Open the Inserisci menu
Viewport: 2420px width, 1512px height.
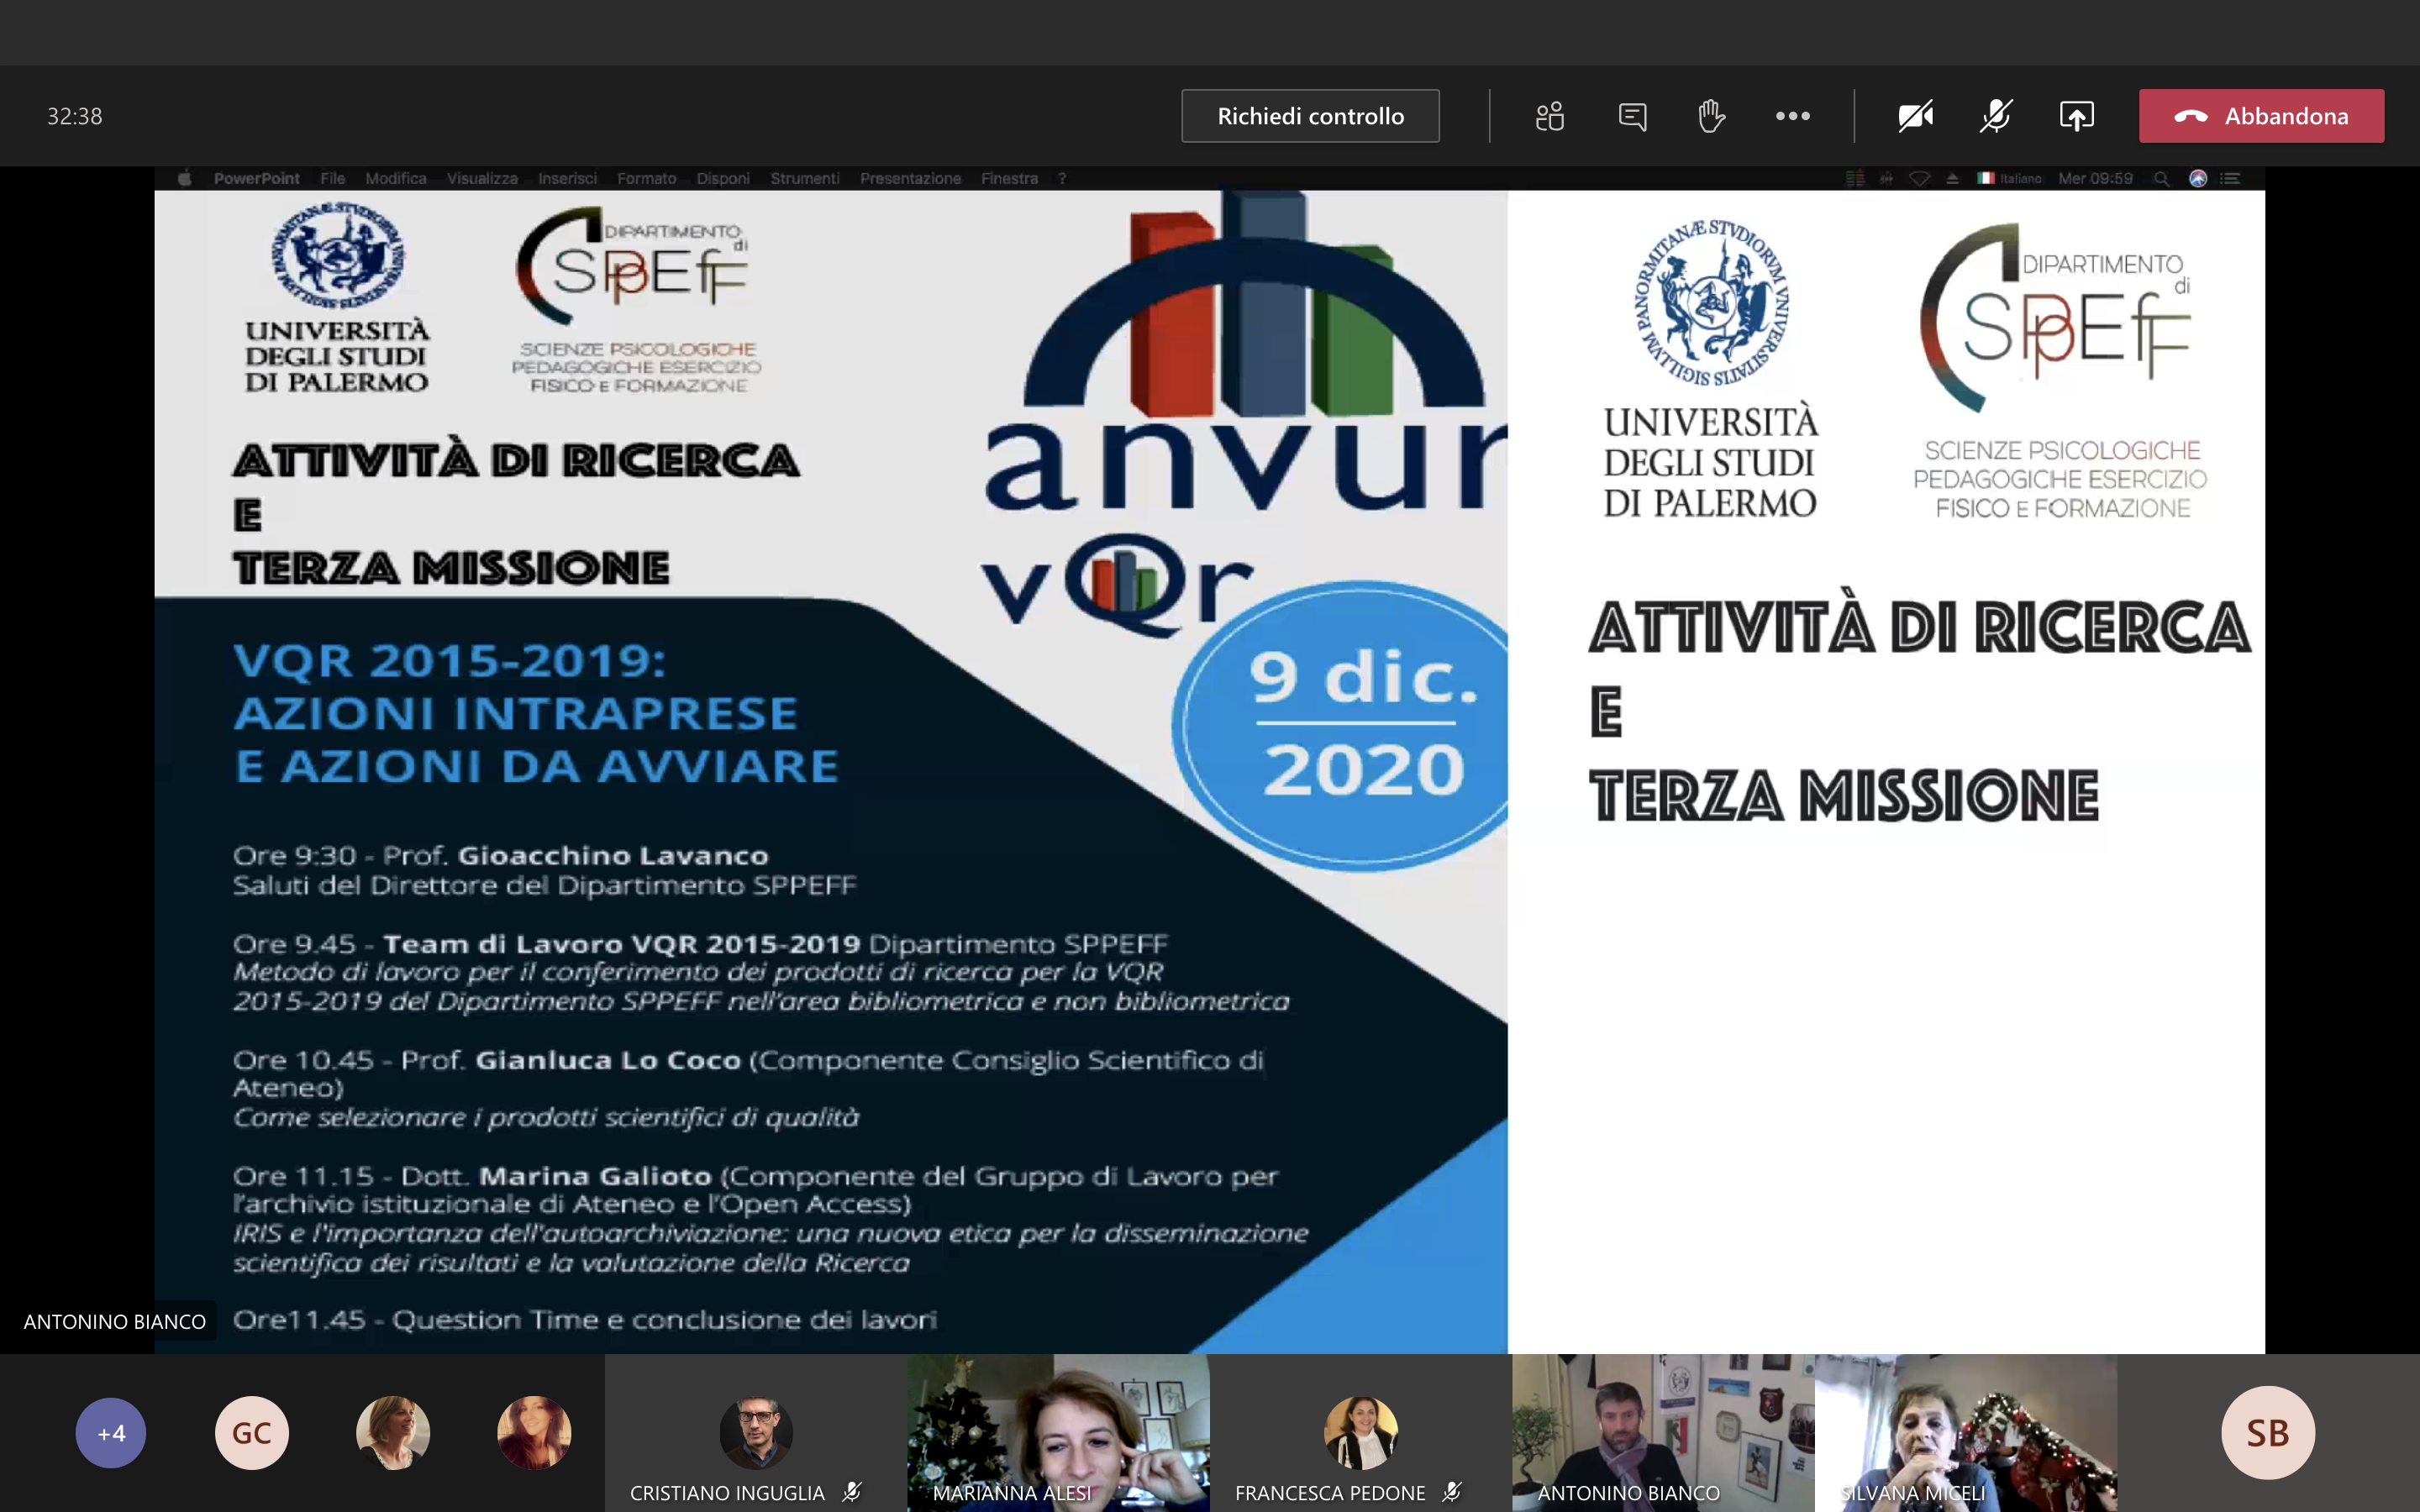point(567,178)
